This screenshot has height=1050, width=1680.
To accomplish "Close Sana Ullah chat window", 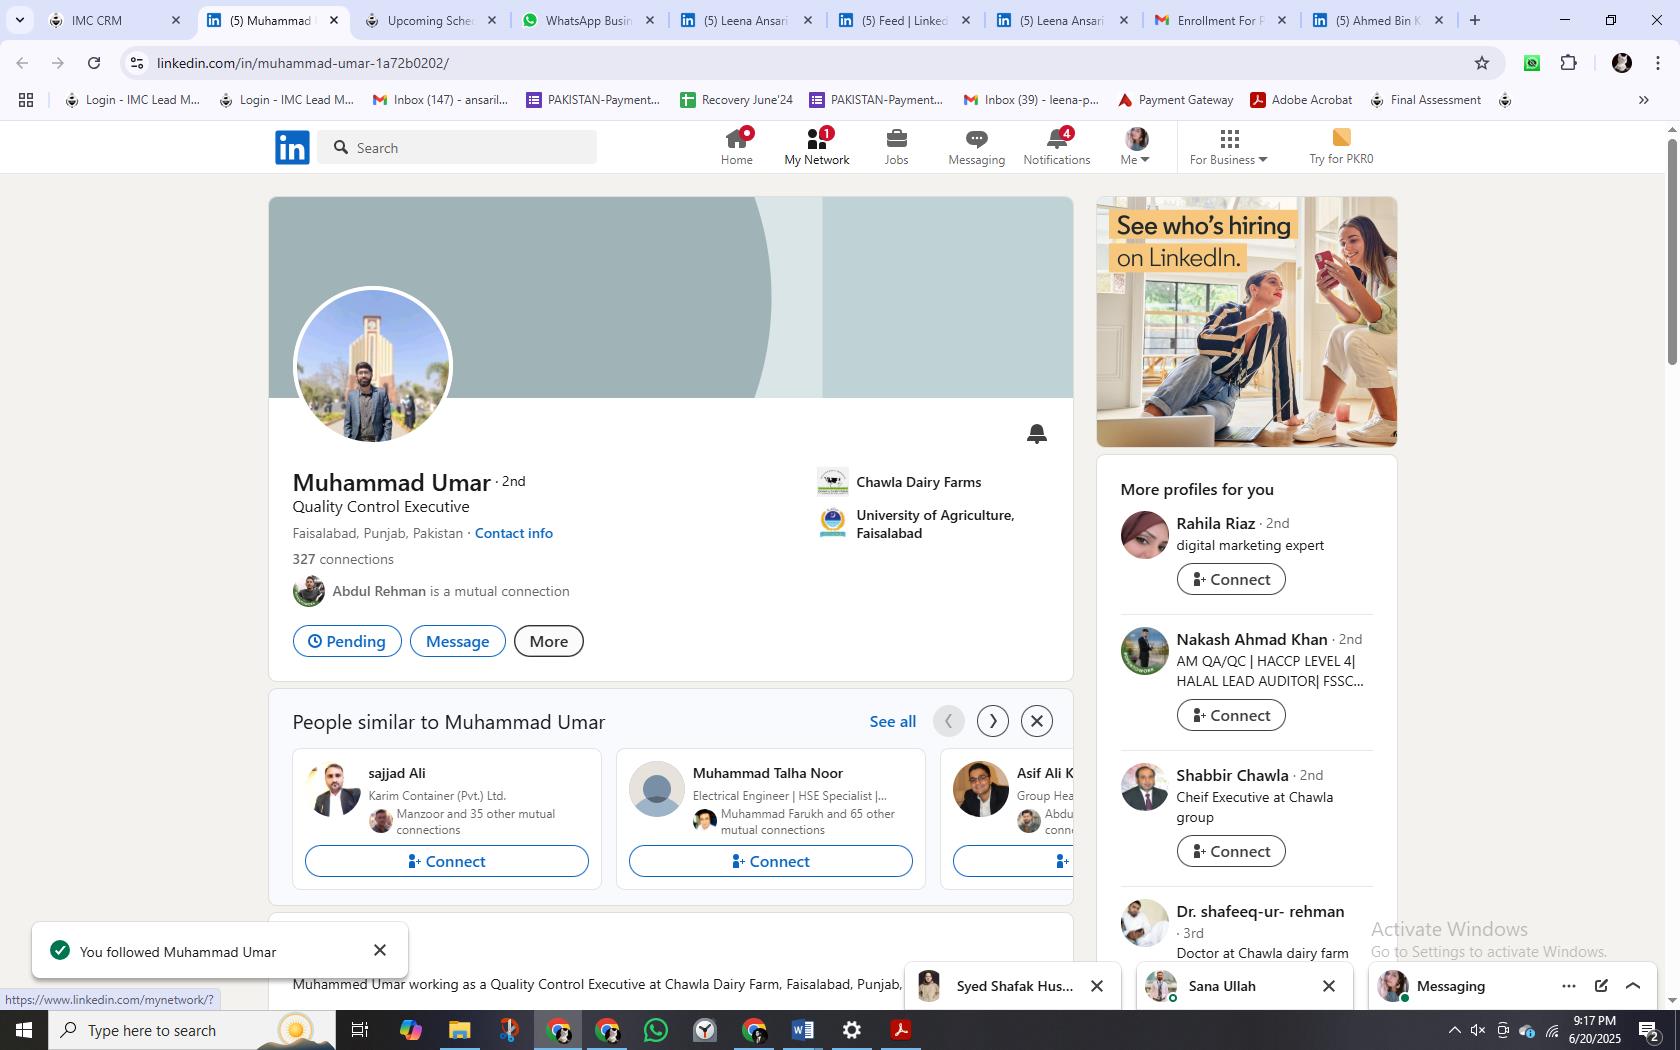I will click(1329, 986).
